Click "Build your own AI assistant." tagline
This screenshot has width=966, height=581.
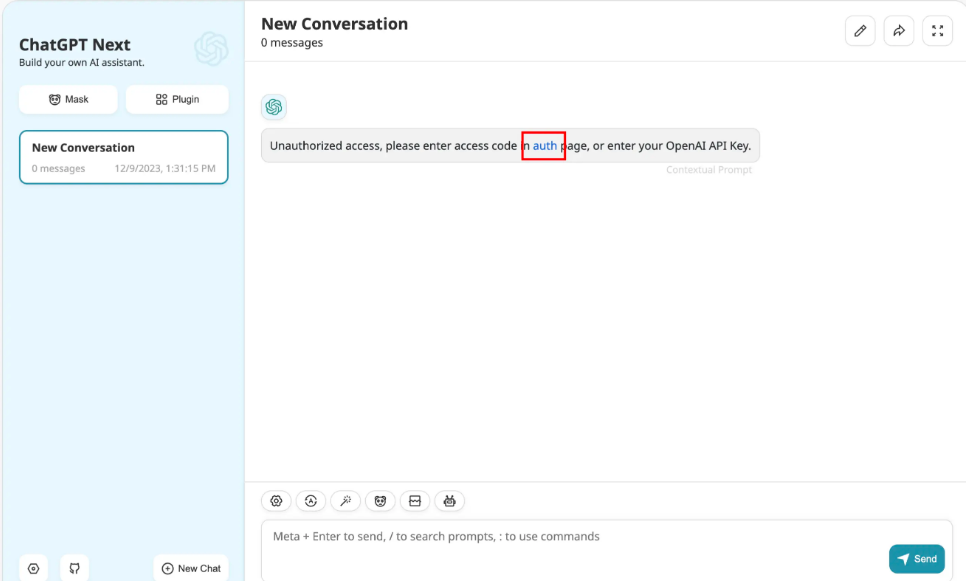82,62
